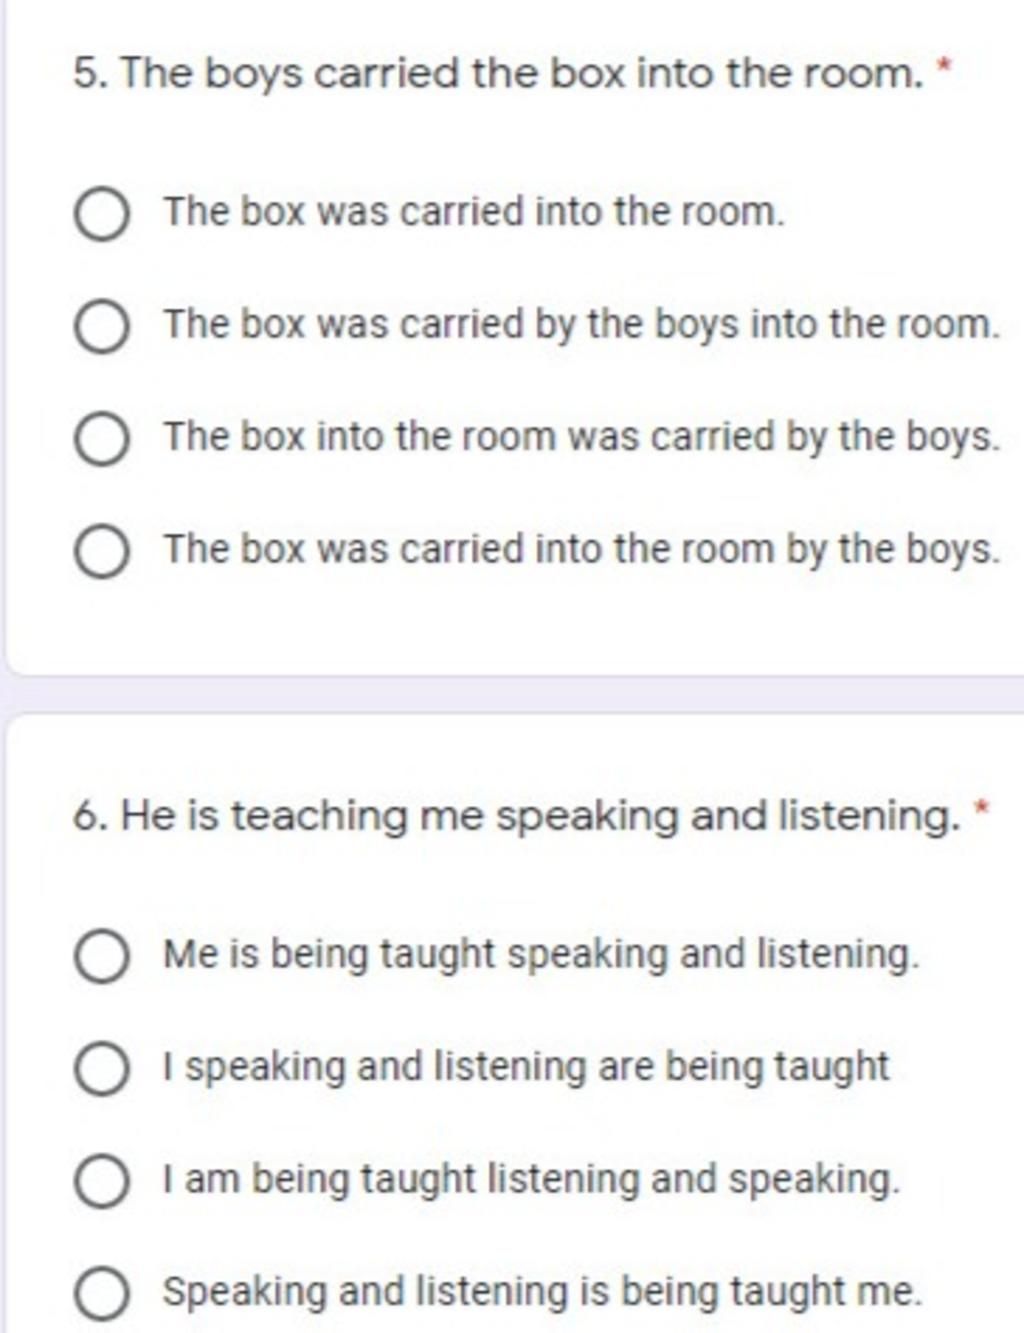Click label 'I am being taught listening and speaking.'

coord(532,1179)
